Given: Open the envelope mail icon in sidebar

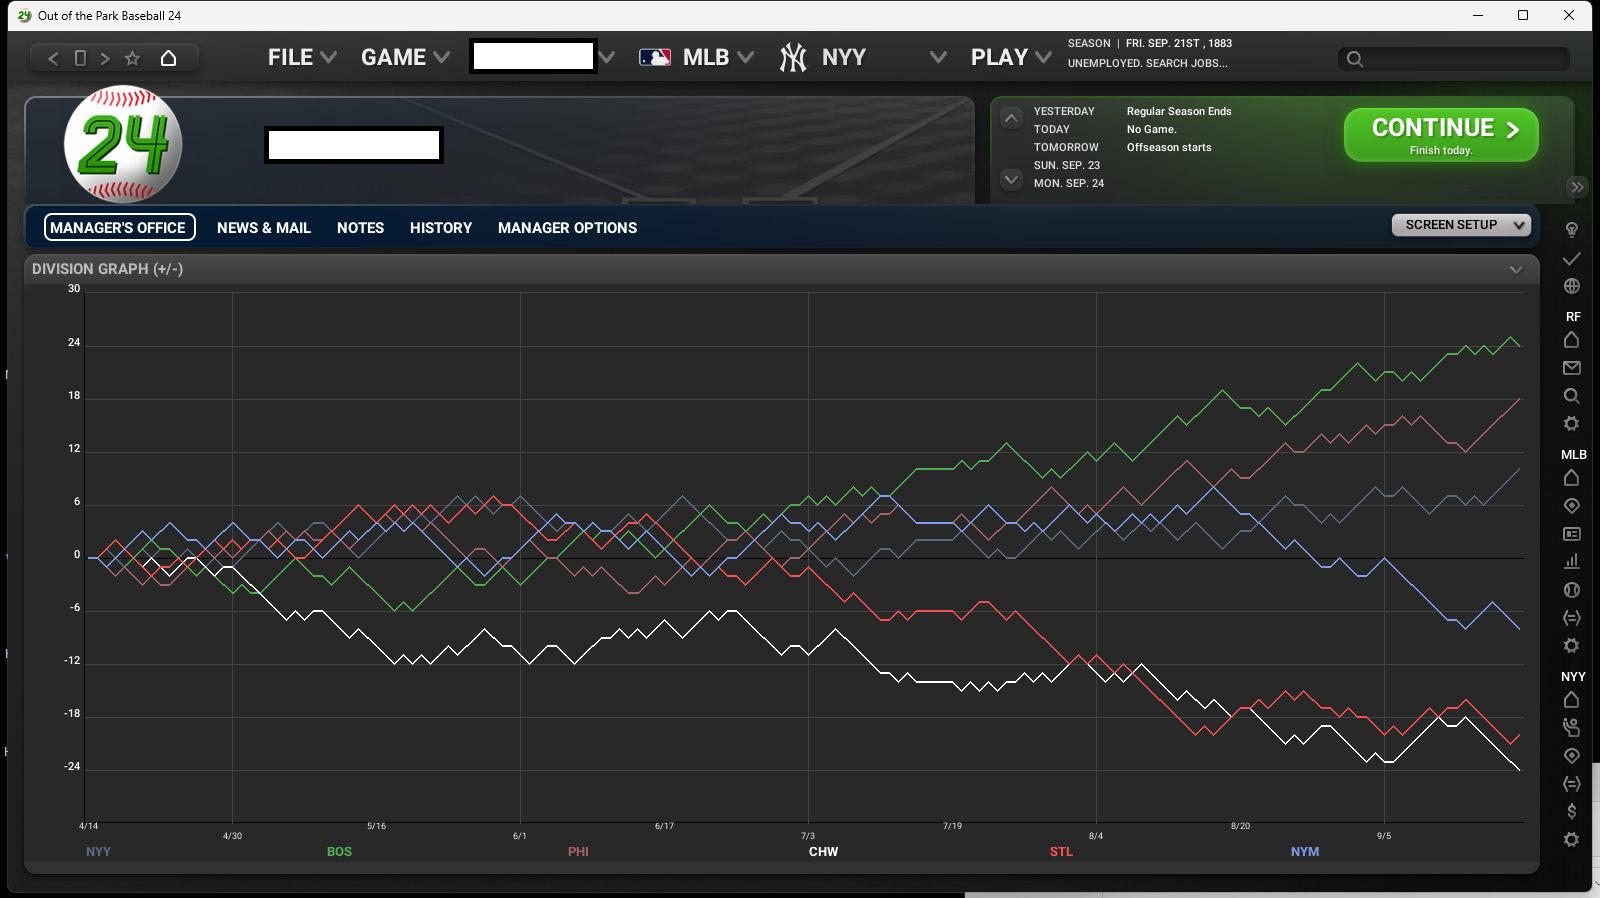Looking at the screenshot, I should [x=1571, y=368].
